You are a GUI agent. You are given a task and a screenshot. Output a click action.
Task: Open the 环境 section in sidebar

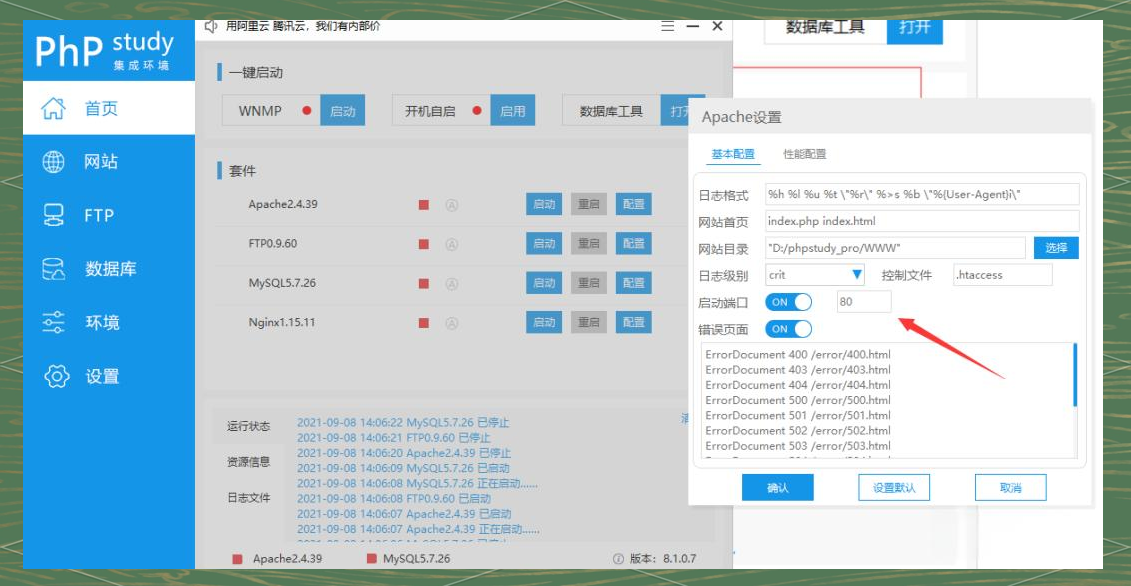click(x=108, y=323)
